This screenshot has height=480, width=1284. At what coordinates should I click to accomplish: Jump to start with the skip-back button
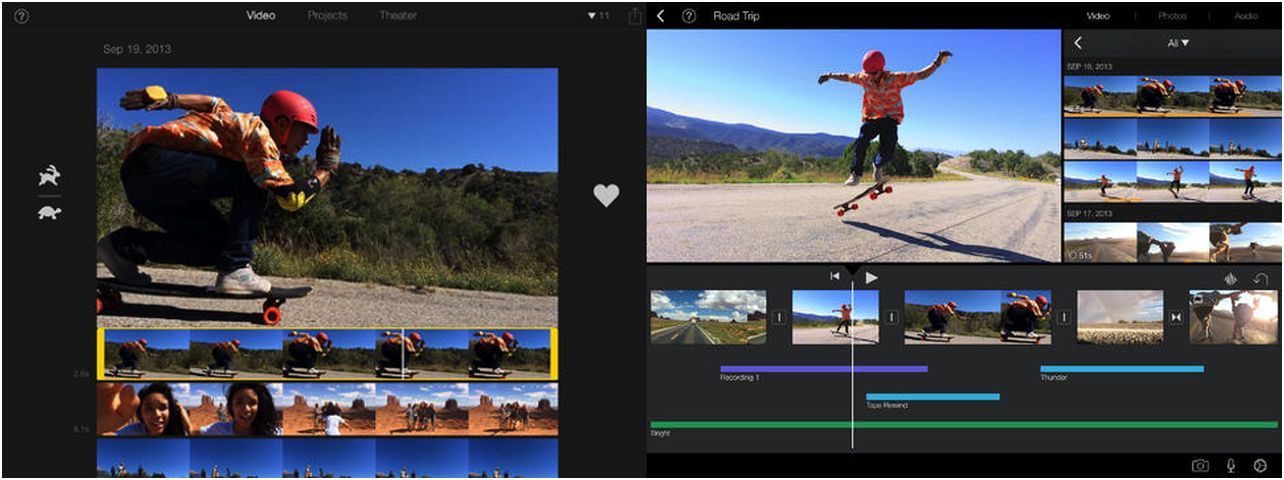tap(835, 277)
